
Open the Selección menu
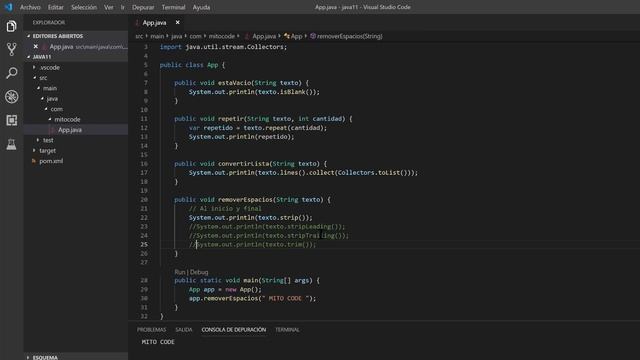(84, 7)
